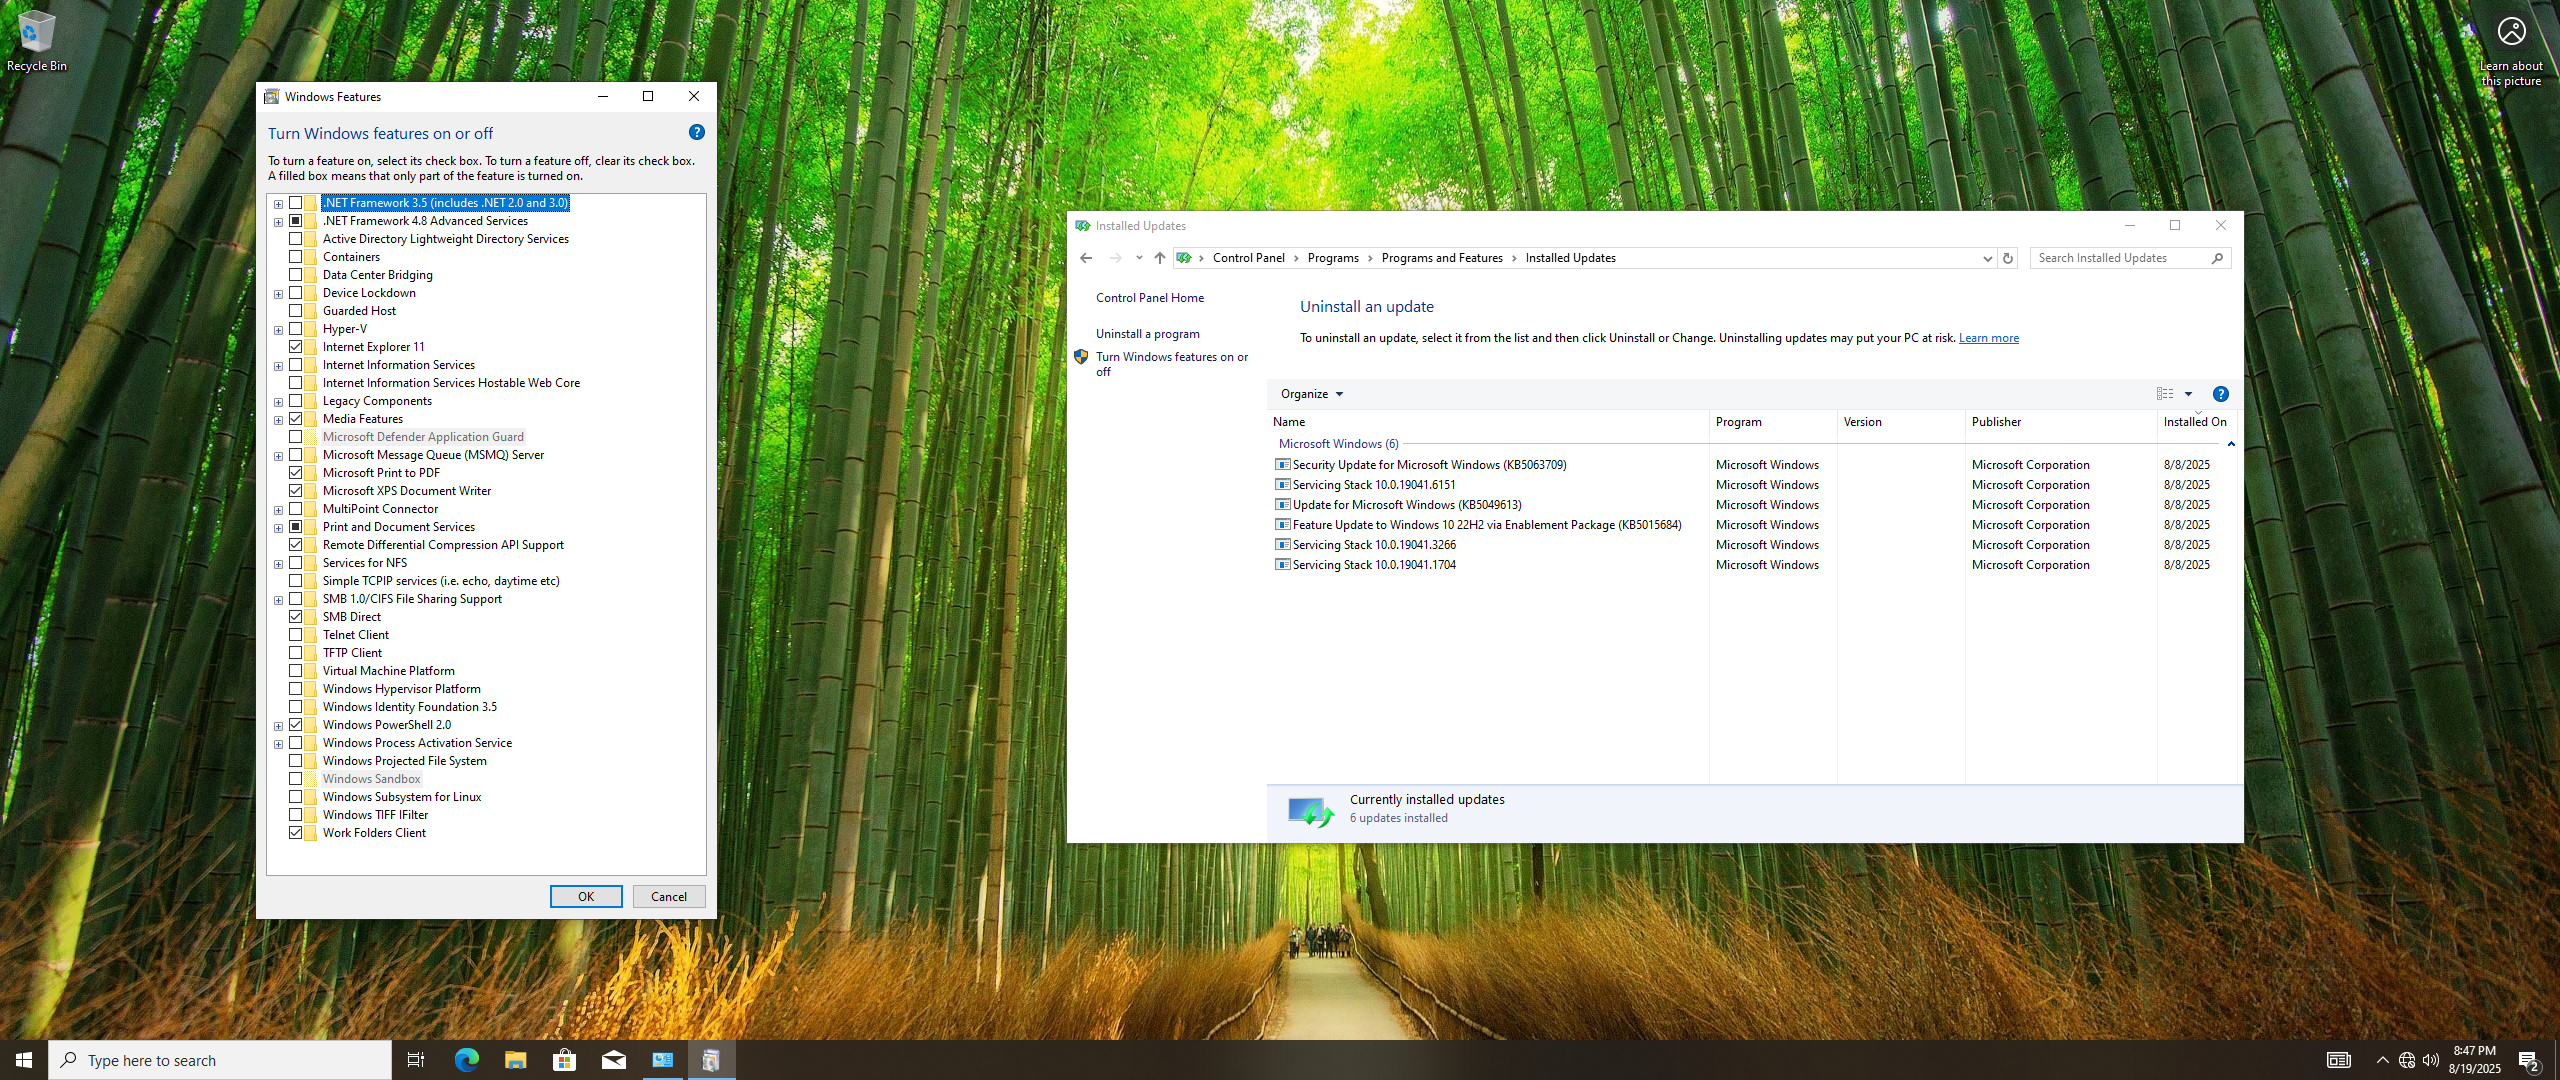Screen dimensions: 2560x1080
Task: Click OK in the Windows Features dialog
Action: pos(586,896)
